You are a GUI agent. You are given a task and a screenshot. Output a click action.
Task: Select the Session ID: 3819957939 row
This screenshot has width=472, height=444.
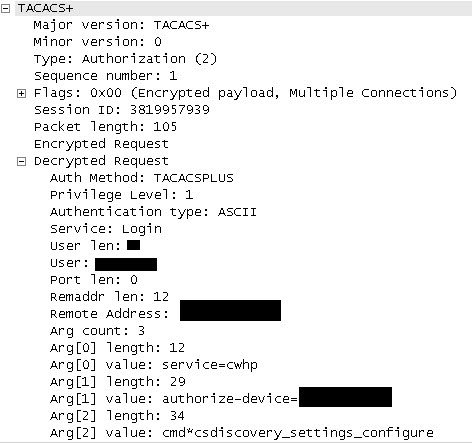[122, 110]
